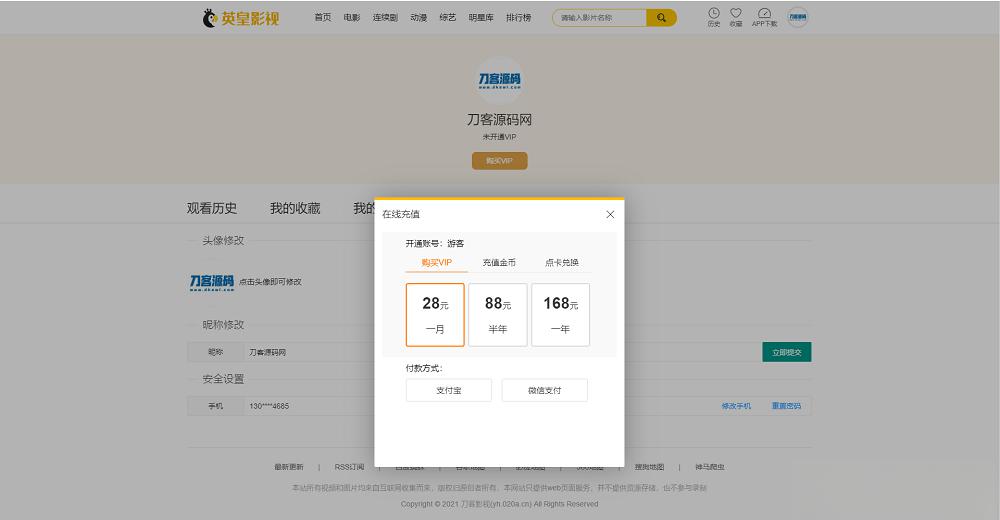Open the user avatar in header
1000x520 pixels.
[x=798, y=17]
